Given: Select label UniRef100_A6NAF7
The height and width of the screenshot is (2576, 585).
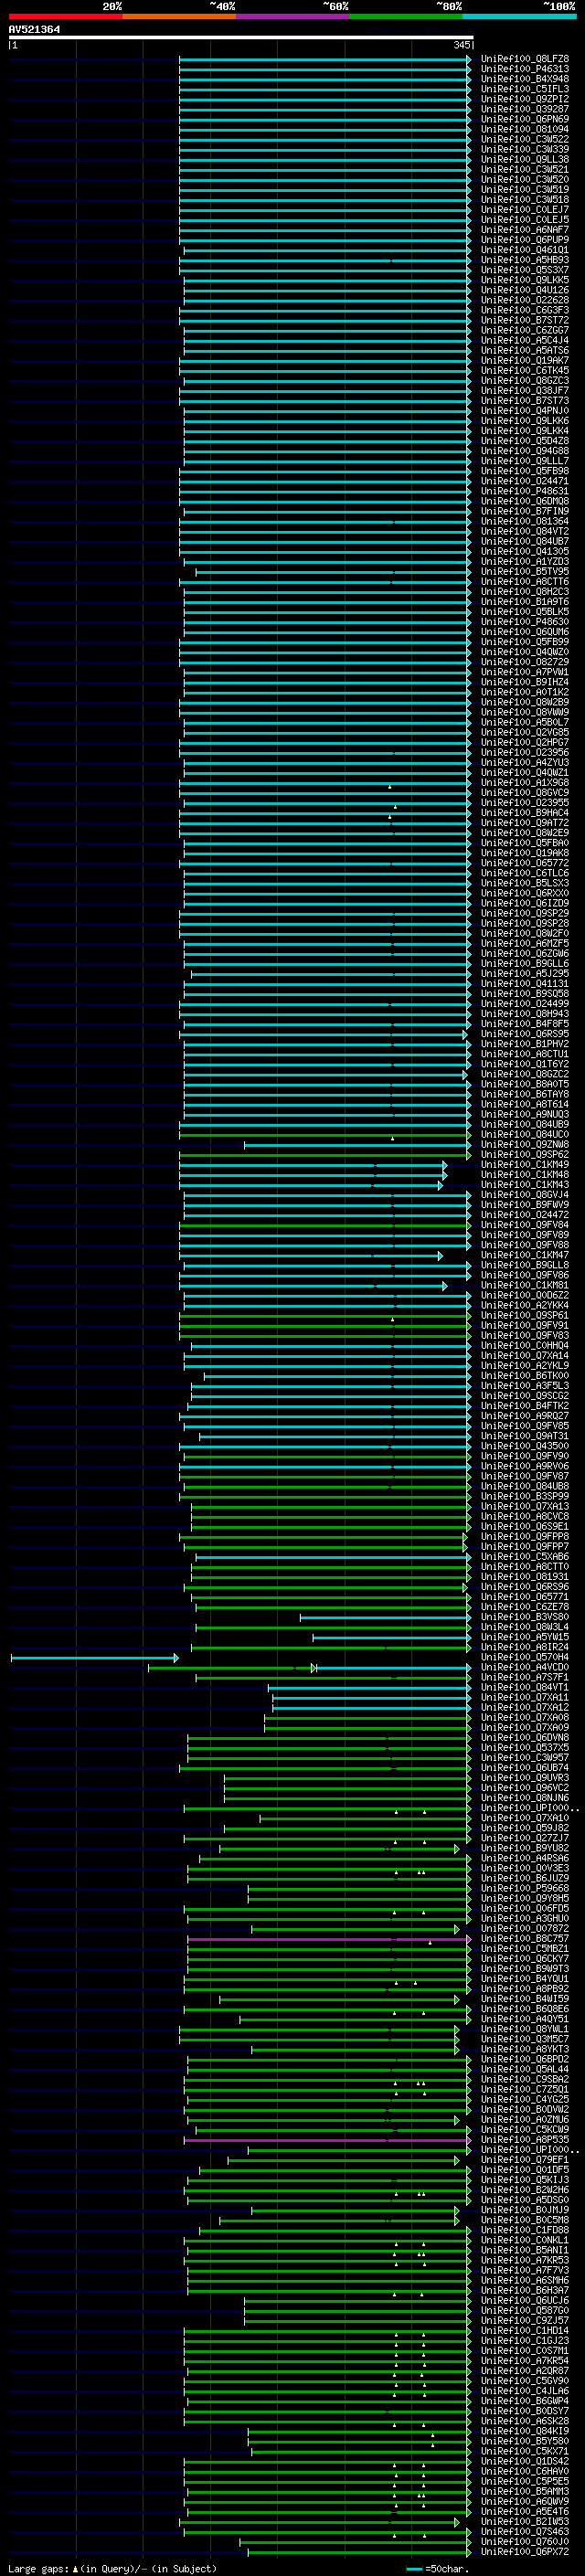Looking at the screenshot, I should 525,229.
